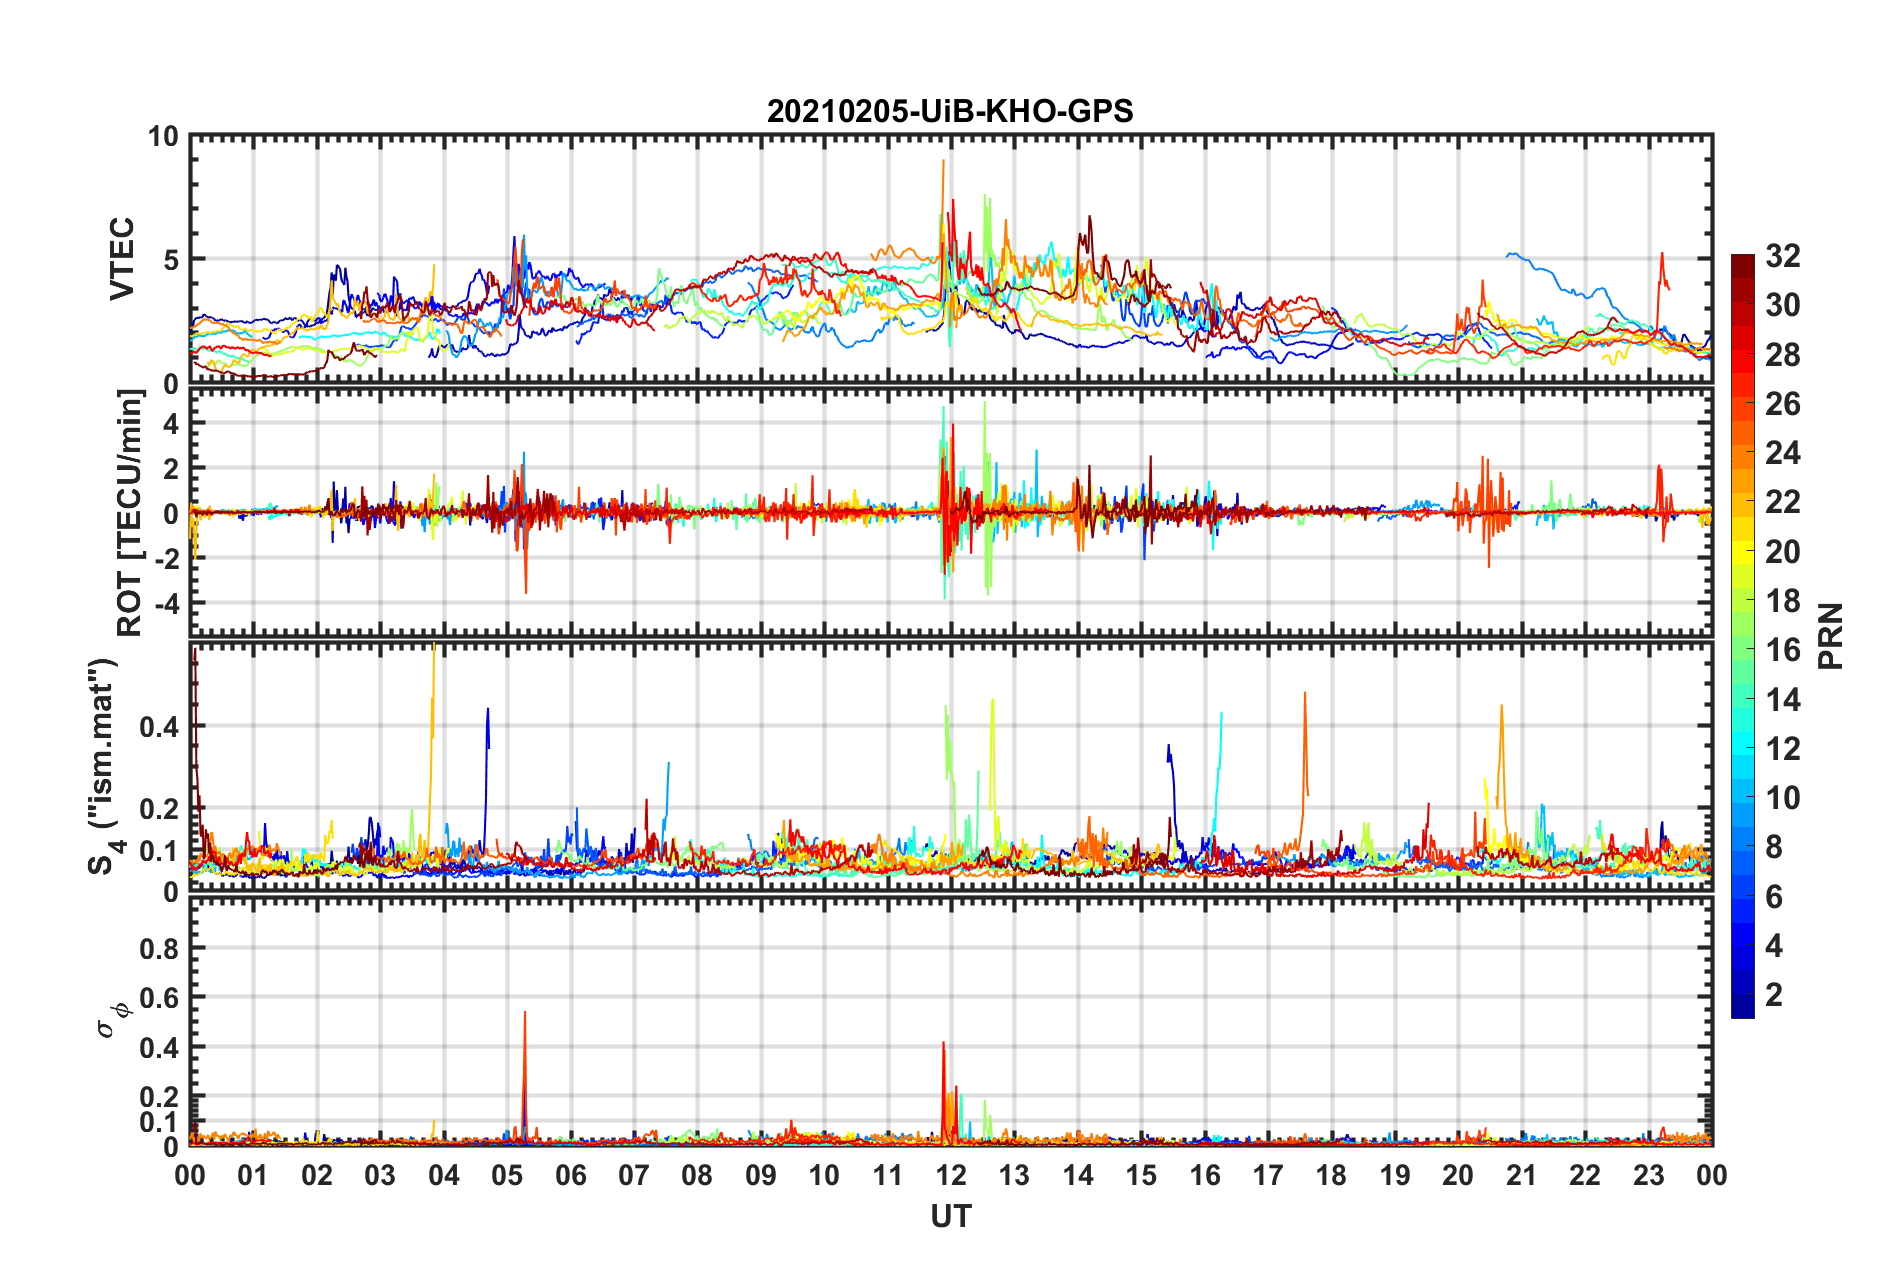Click VTEC y-axis tick label 10
Viewport: 1902px width, 1272px height.
point(163,137)
